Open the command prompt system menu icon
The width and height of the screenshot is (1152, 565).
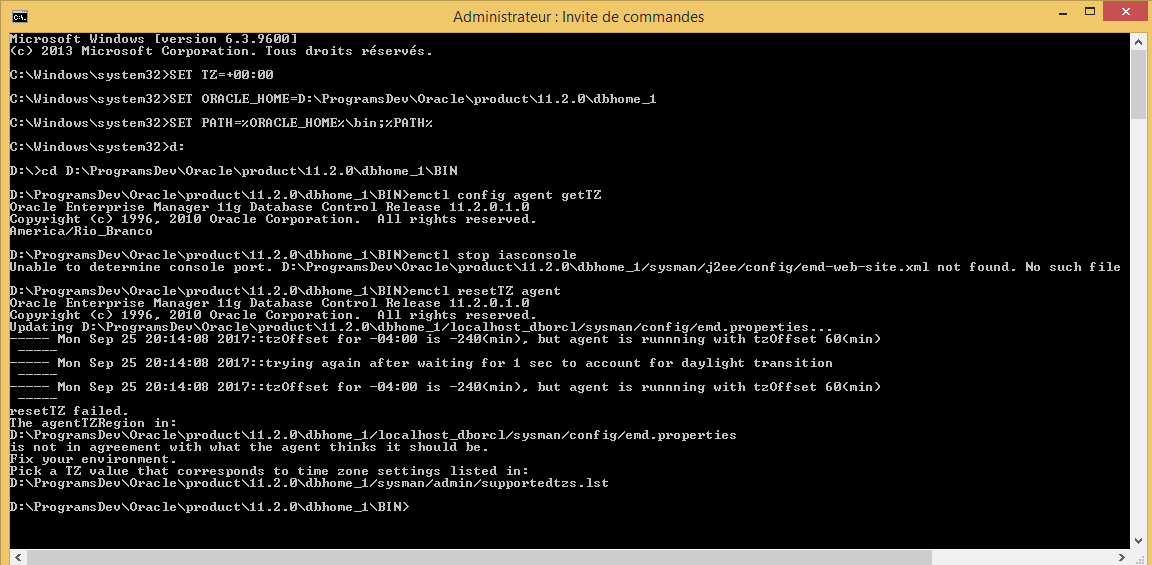19,17
